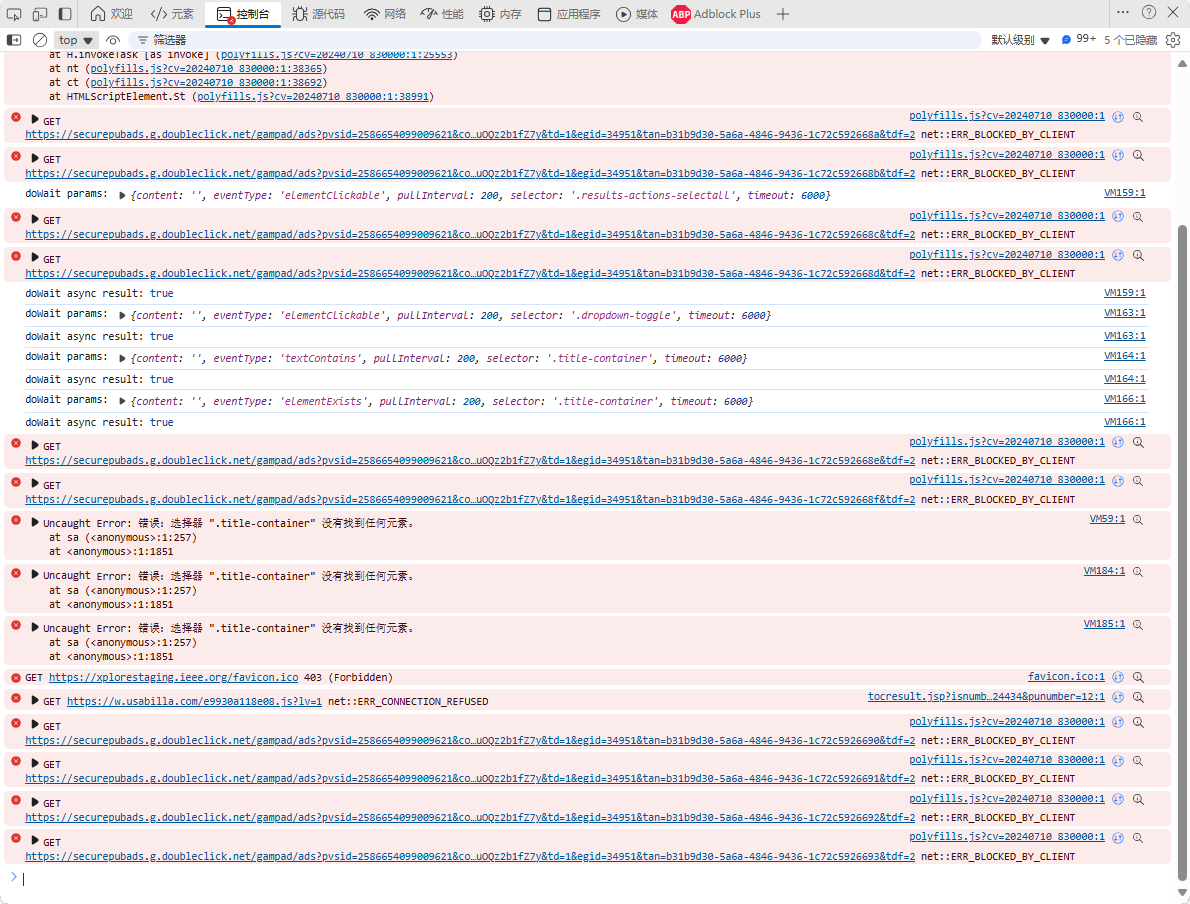The height and width of the screenshot is (904, 1190).
Task: Expand the doWait params object with textContains
Action: pos(122,358)
